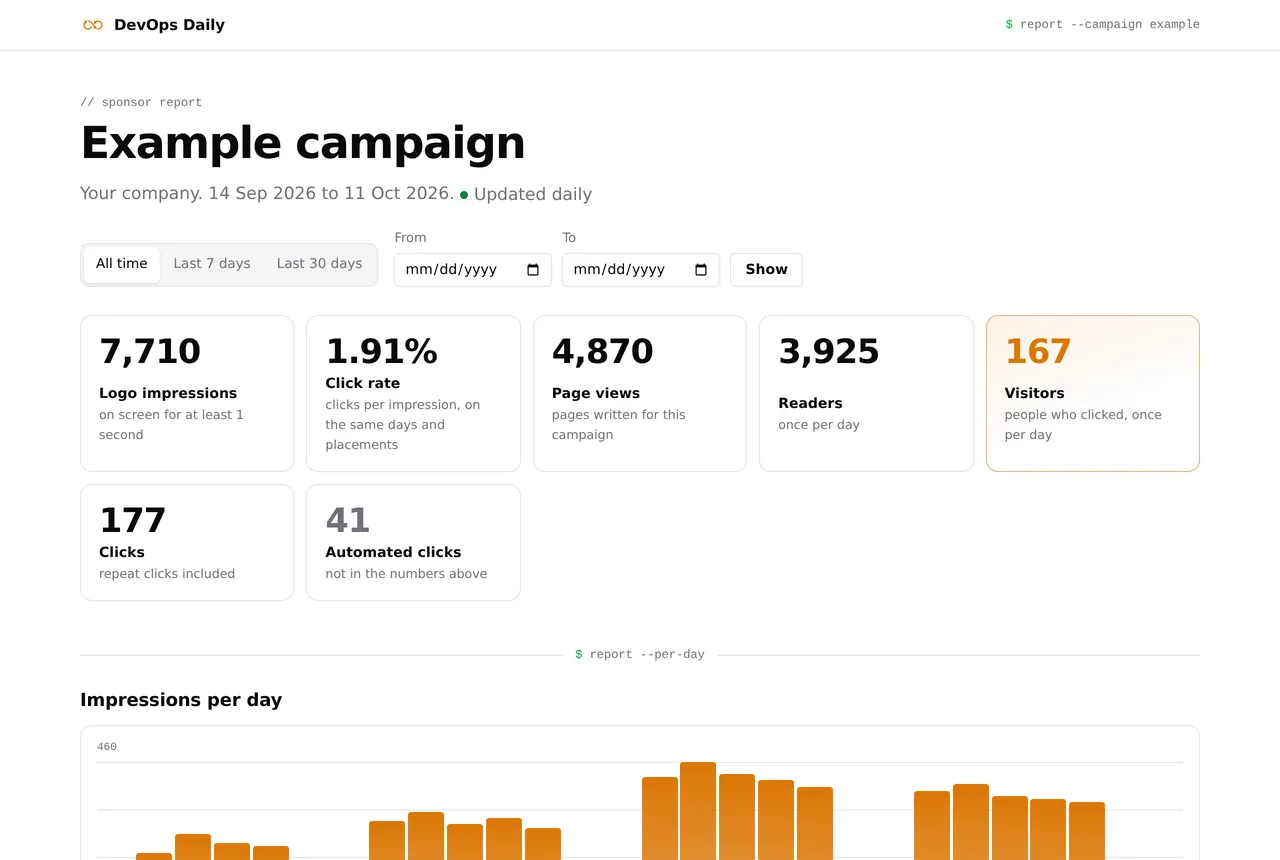
Task: Click the DevOps Daily infinity logo icon
Action: pyautogui.click(x=93, y=25)
